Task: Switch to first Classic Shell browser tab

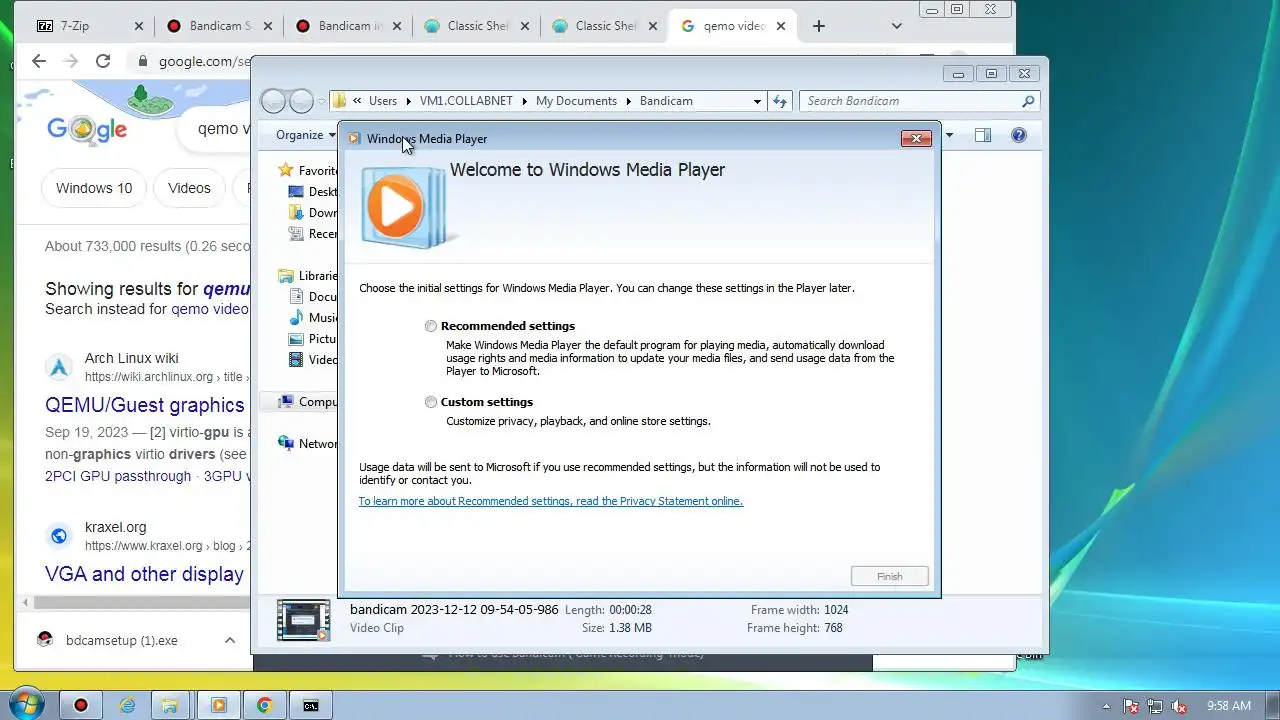Action: [477, 26]
